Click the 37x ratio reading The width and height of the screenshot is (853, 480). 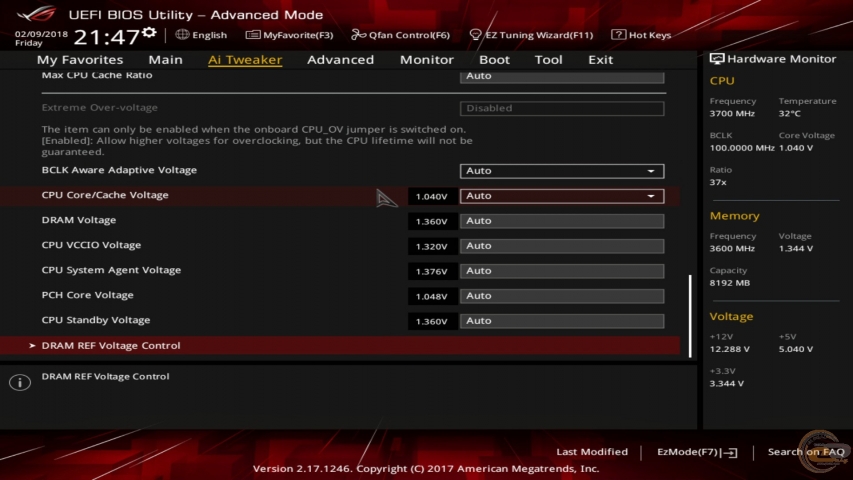coord(718,182)
